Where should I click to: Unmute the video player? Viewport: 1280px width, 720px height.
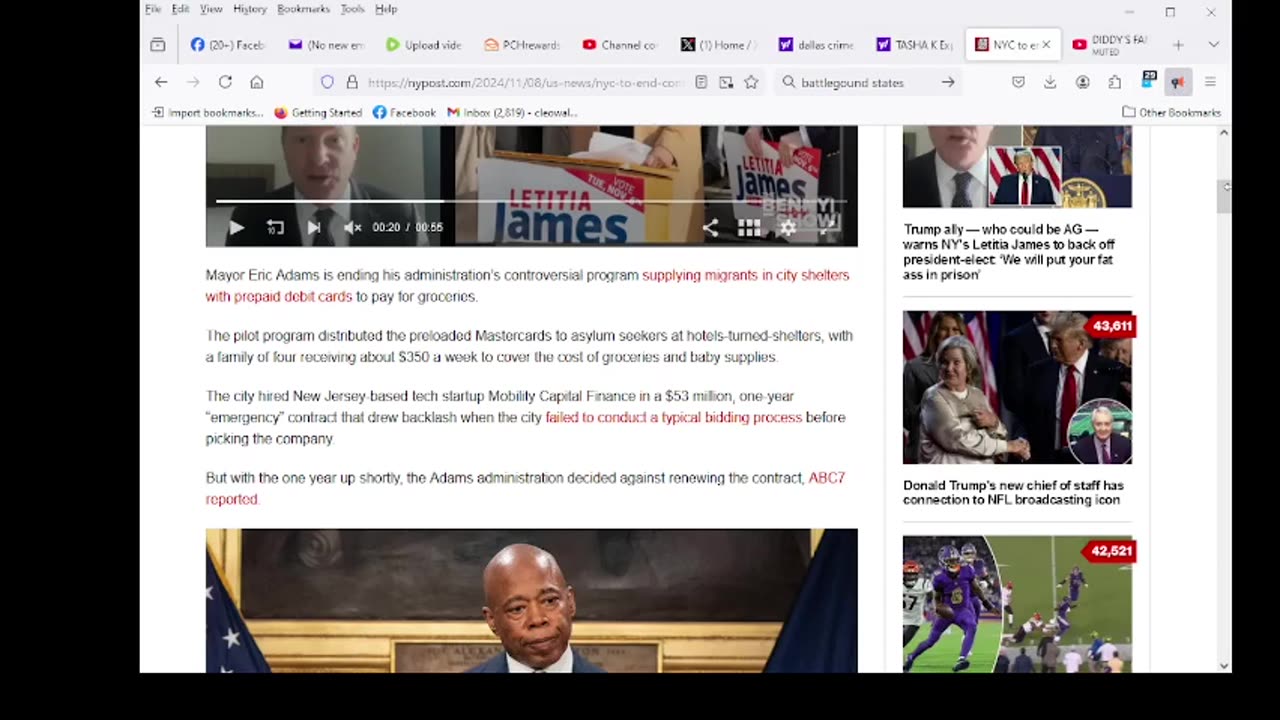(352, 228)
